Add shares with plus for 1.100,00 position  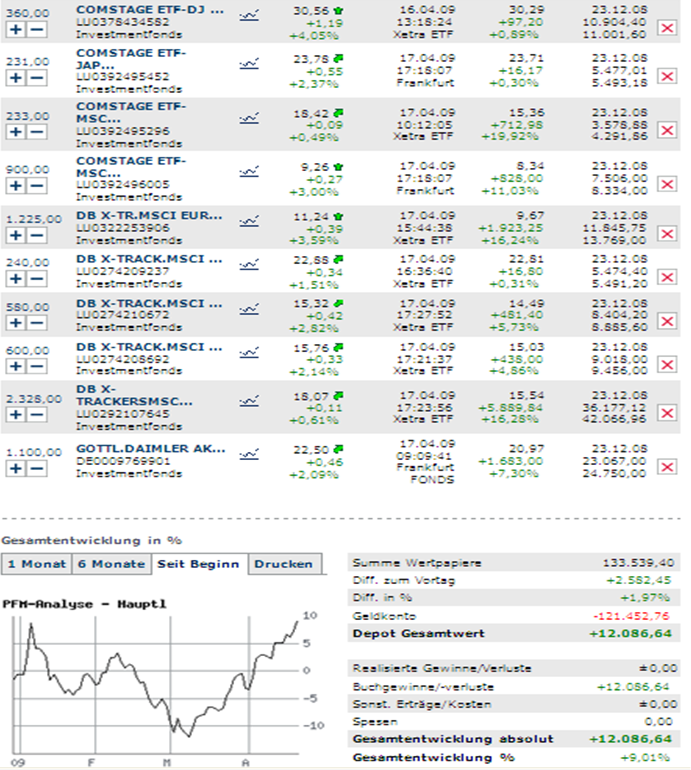[16, 468]
